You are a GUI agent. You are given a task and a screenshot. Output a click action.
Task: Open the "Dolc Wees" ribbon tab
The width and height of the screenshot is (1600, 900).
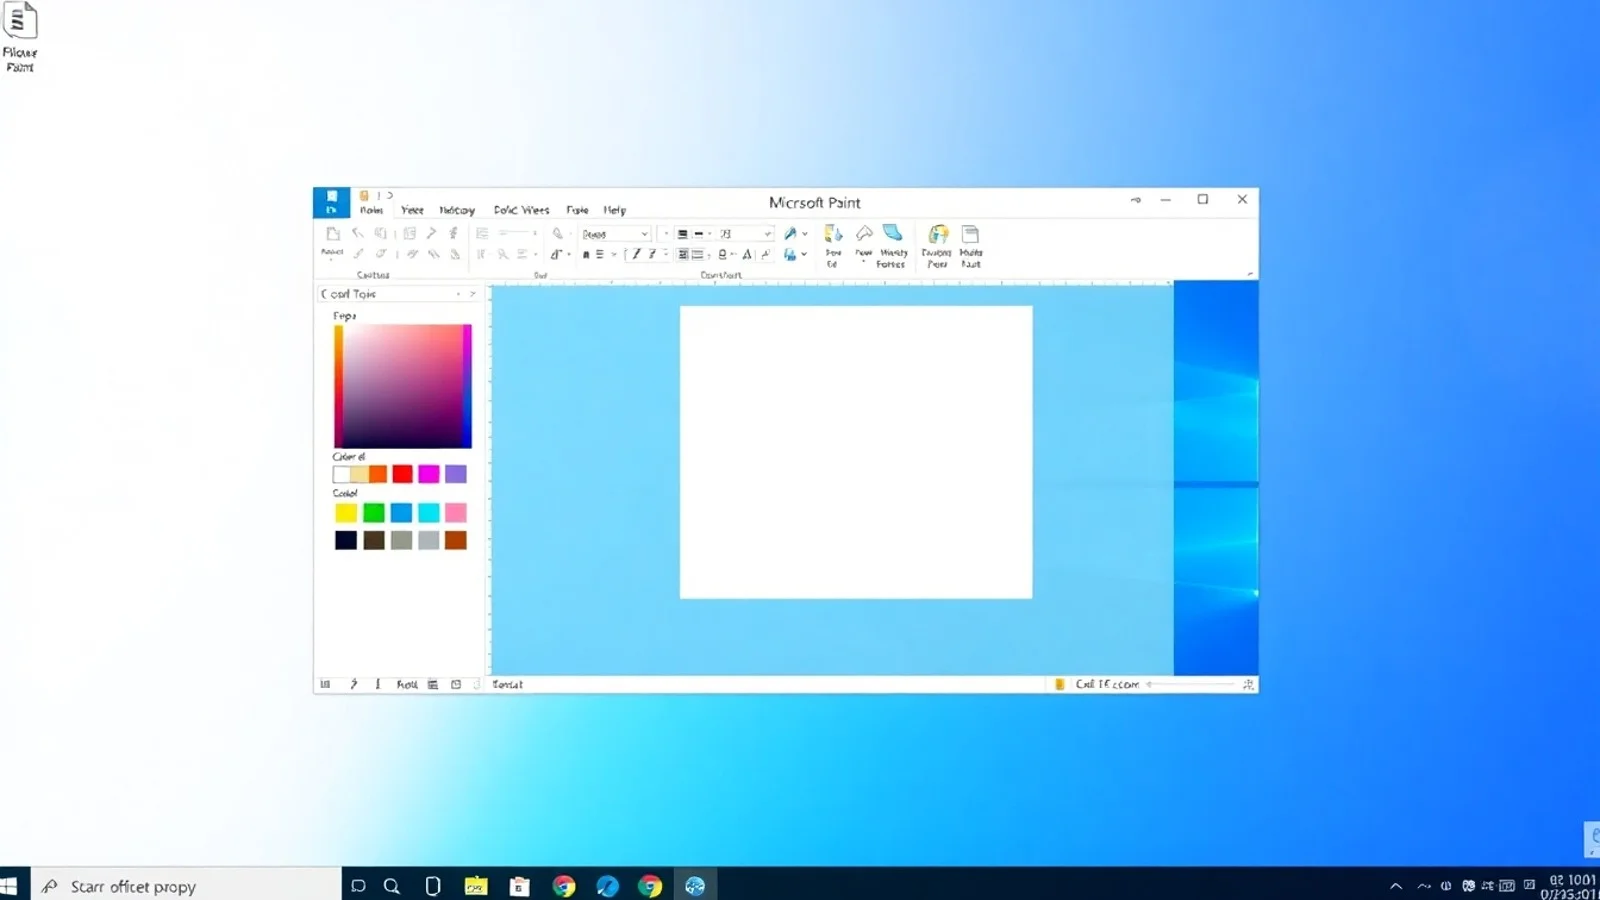[x=521, y=210]
